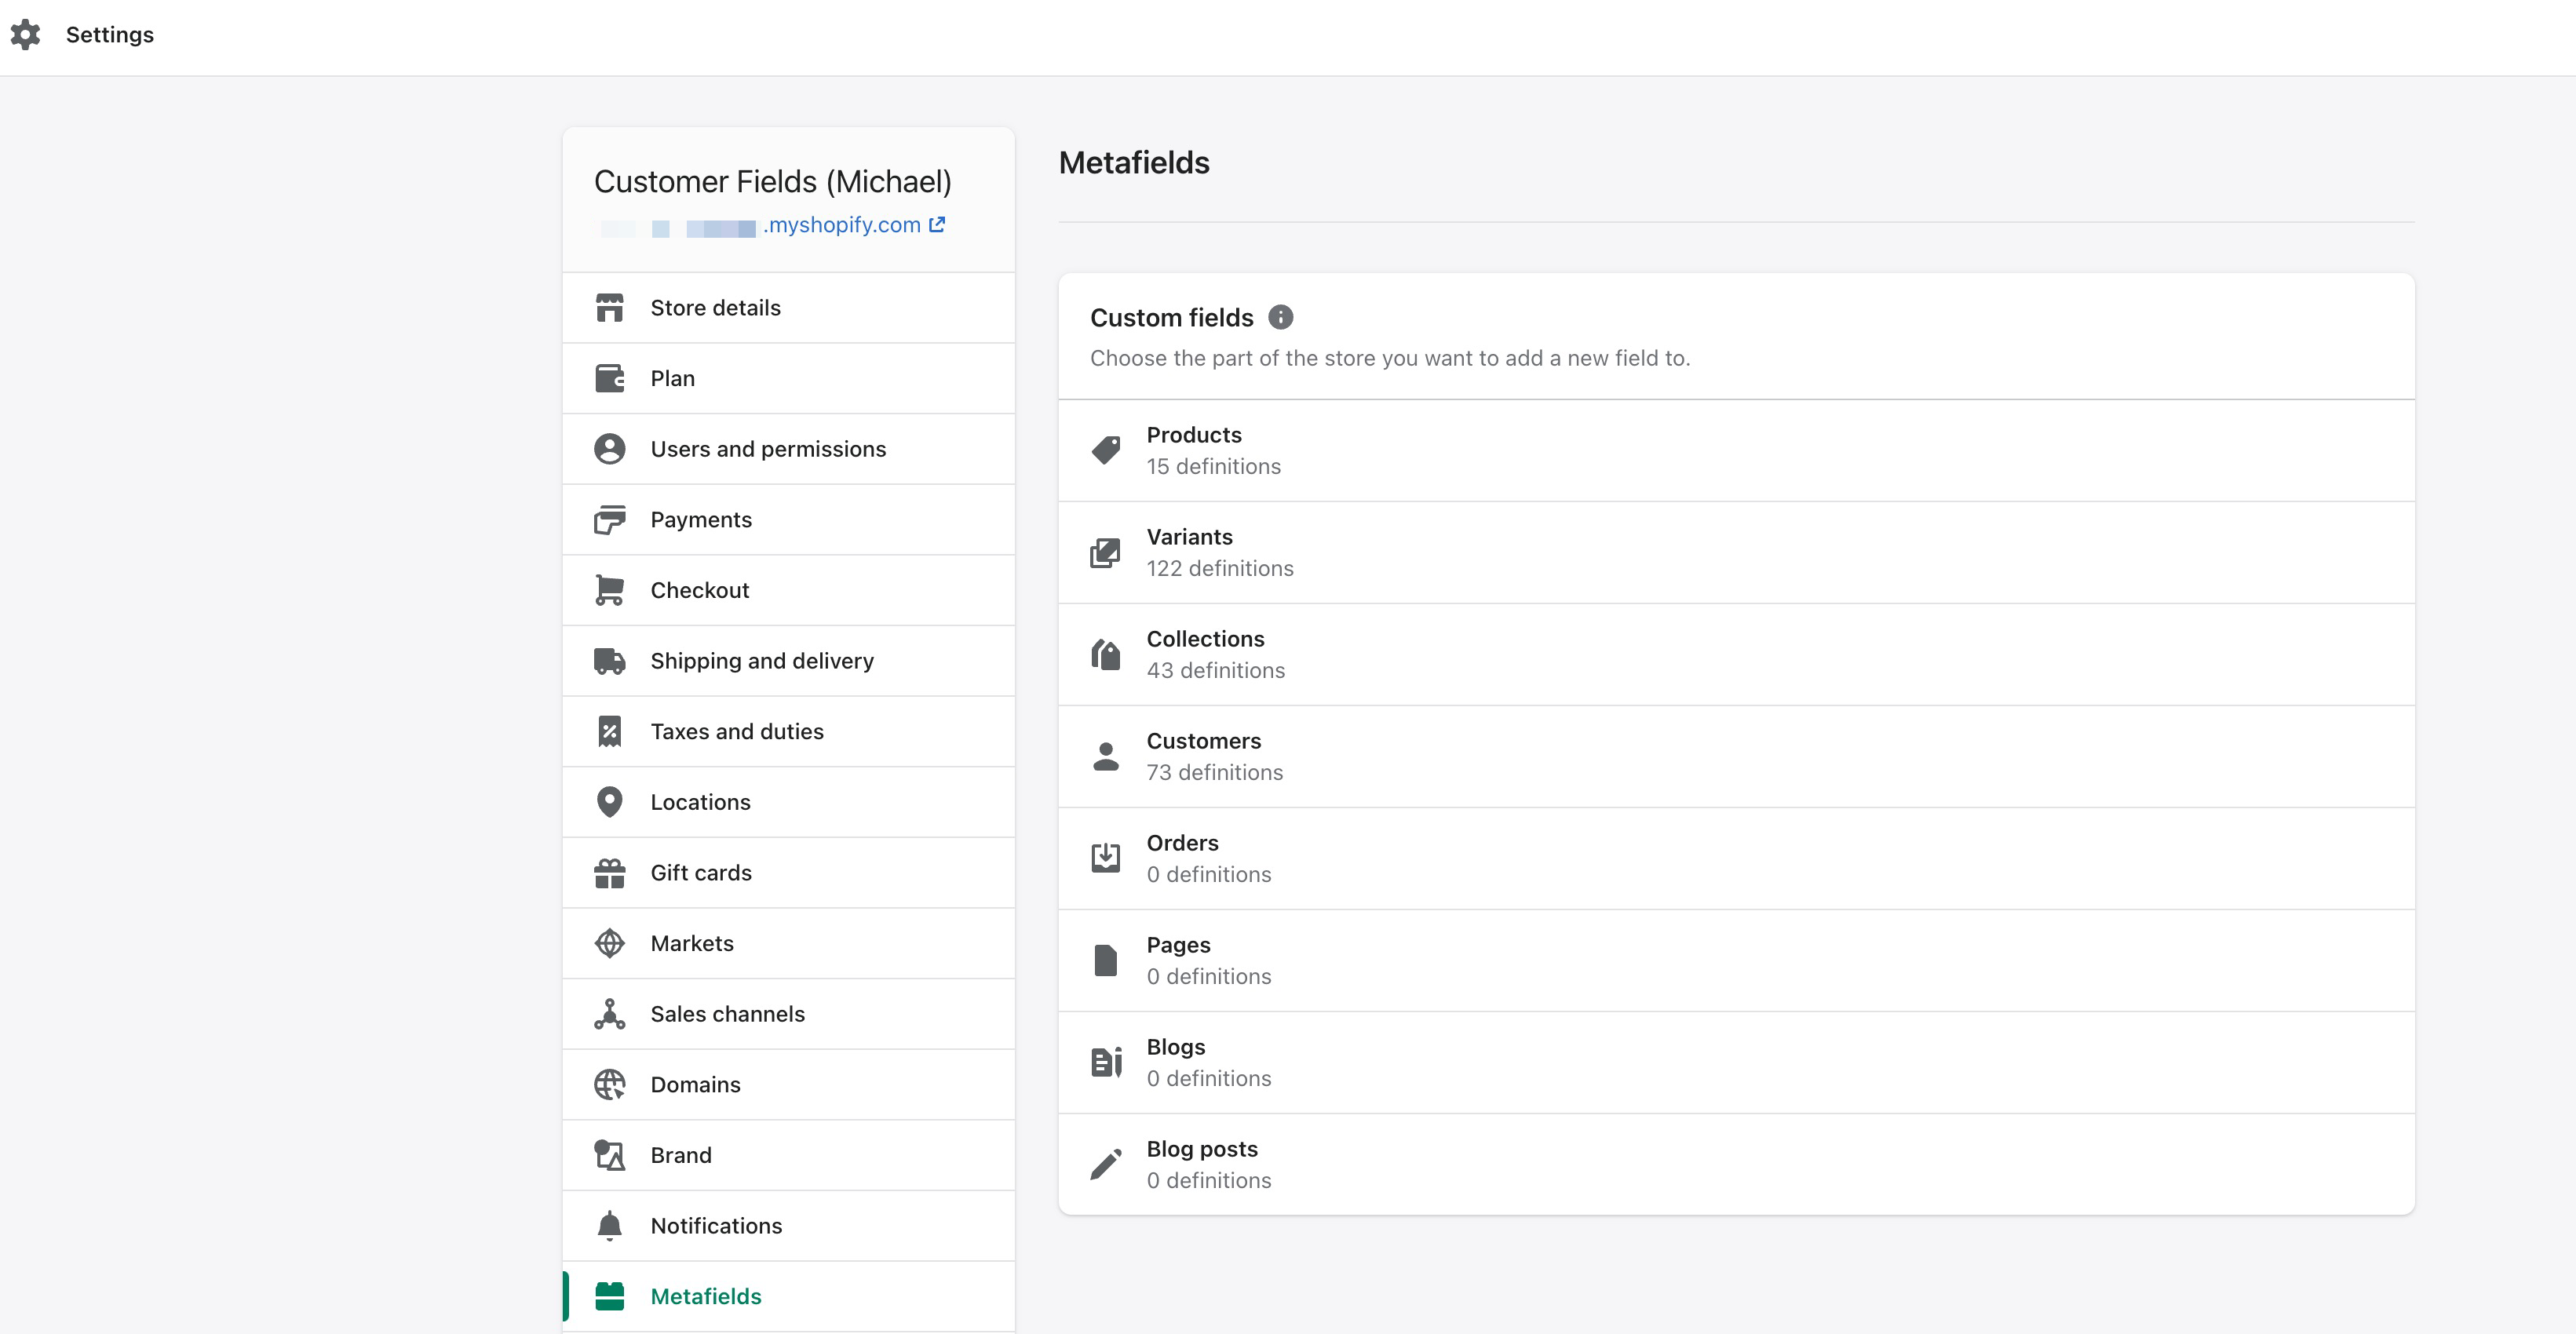The width and height of the screenshot is (2576, 1334).
Task: Click the Products tag icon
Action: coord(1105,450)
